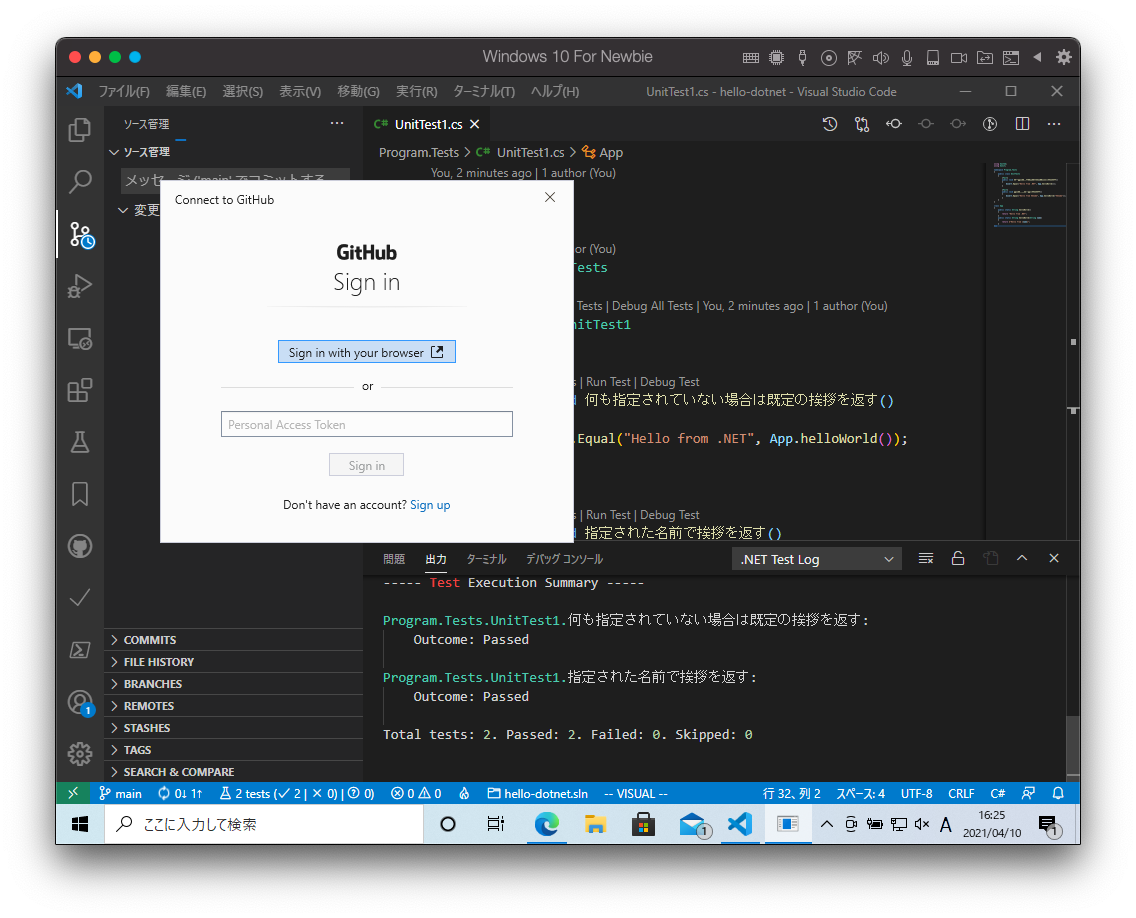Expand the COMMITS section
Screen dimensions: 1136x918
click(150, 640)
